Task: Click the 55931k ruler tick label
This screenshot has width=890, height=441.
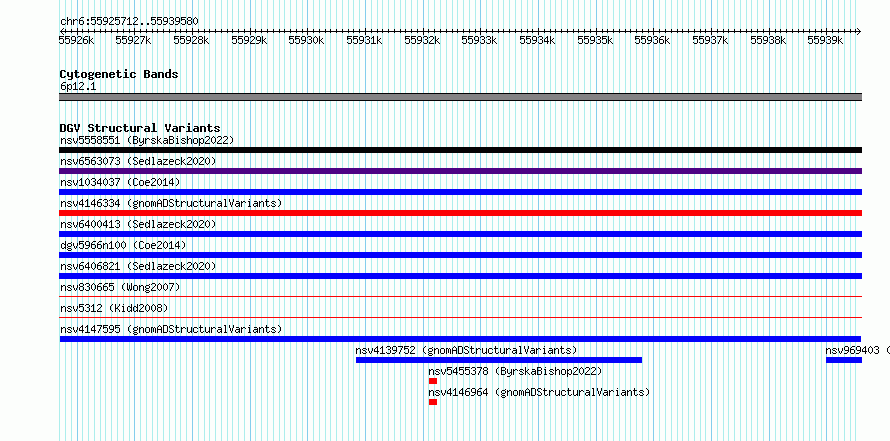Action: point(364,40)
